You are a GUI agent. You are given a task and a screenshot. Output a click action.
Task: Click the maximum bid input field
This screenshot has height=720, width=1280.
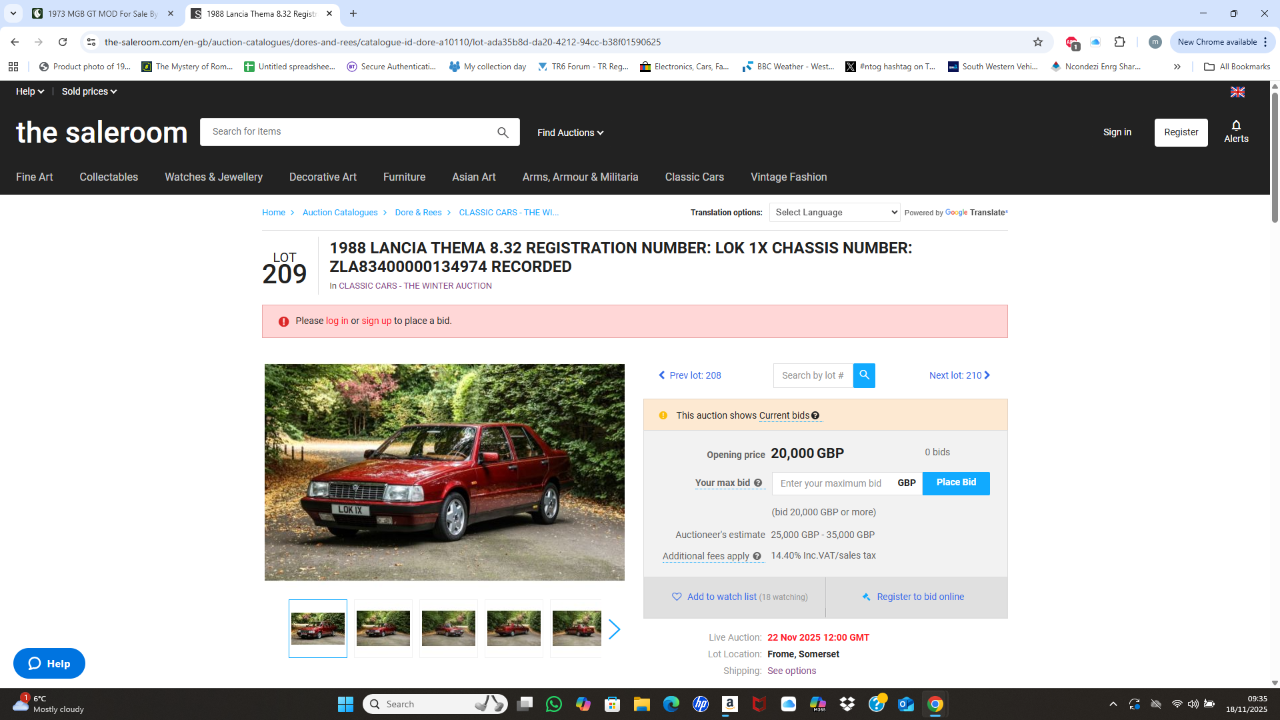[x=831, y=483]
